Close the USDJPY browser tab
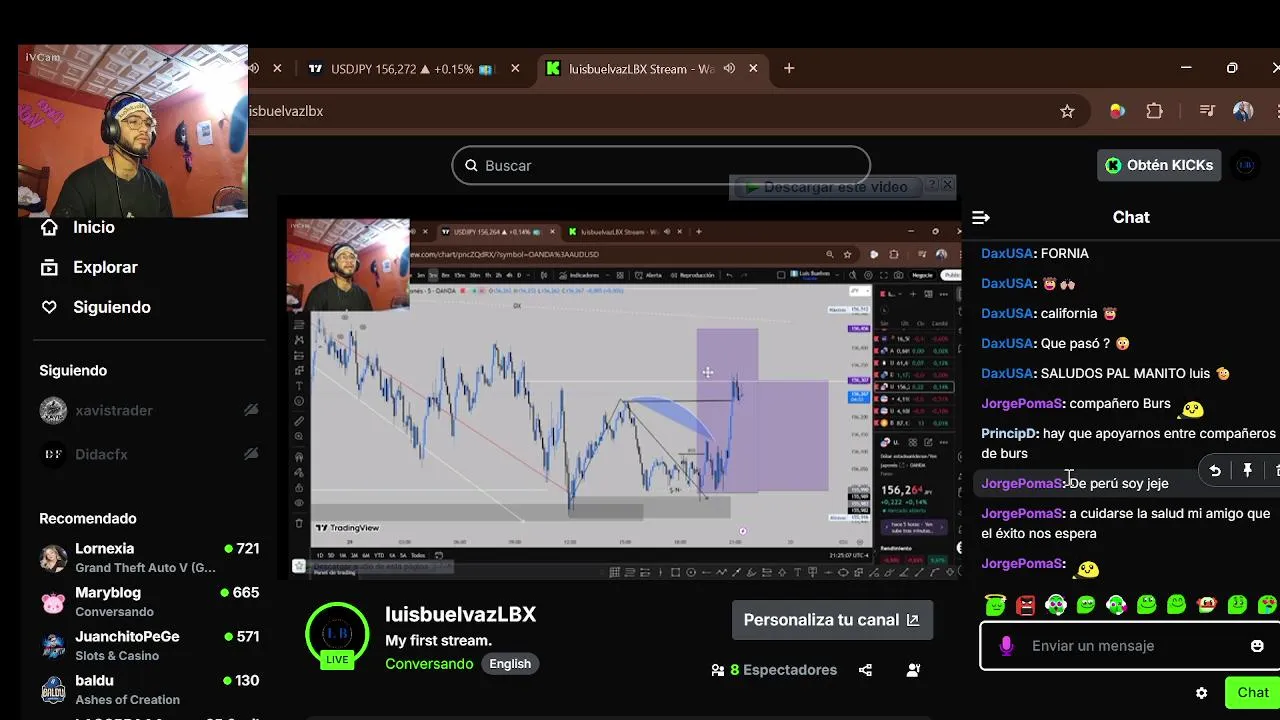 click(515, 68)
